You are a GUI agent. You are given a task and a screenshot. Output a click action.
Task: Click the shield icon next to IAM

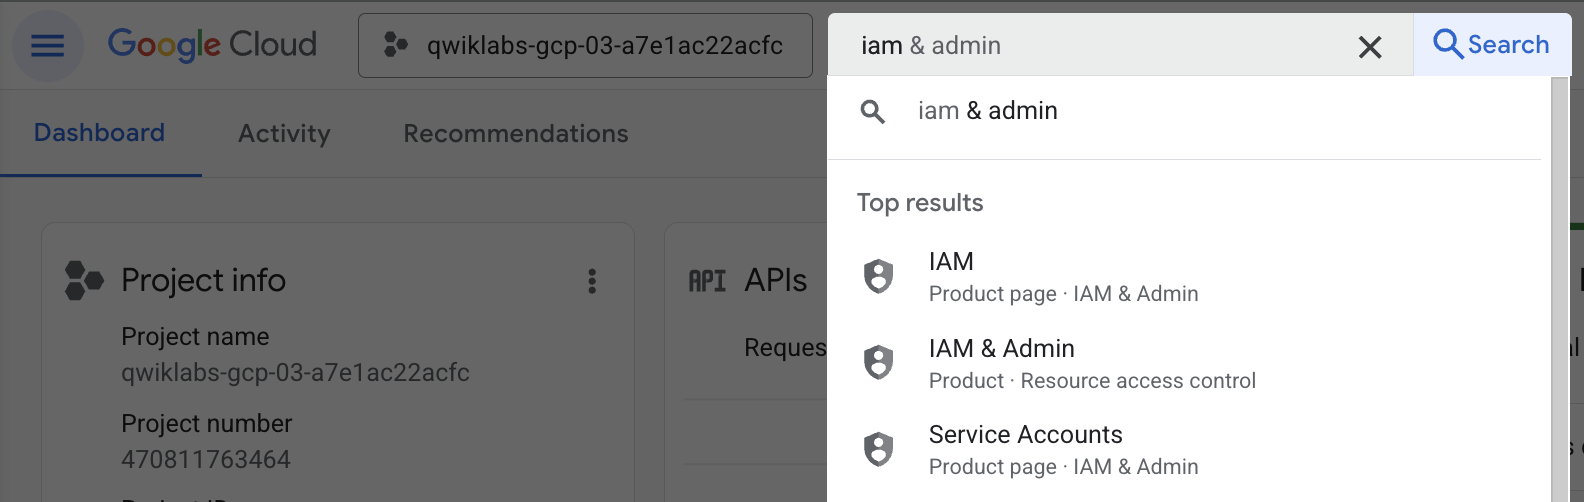(878, 276)
